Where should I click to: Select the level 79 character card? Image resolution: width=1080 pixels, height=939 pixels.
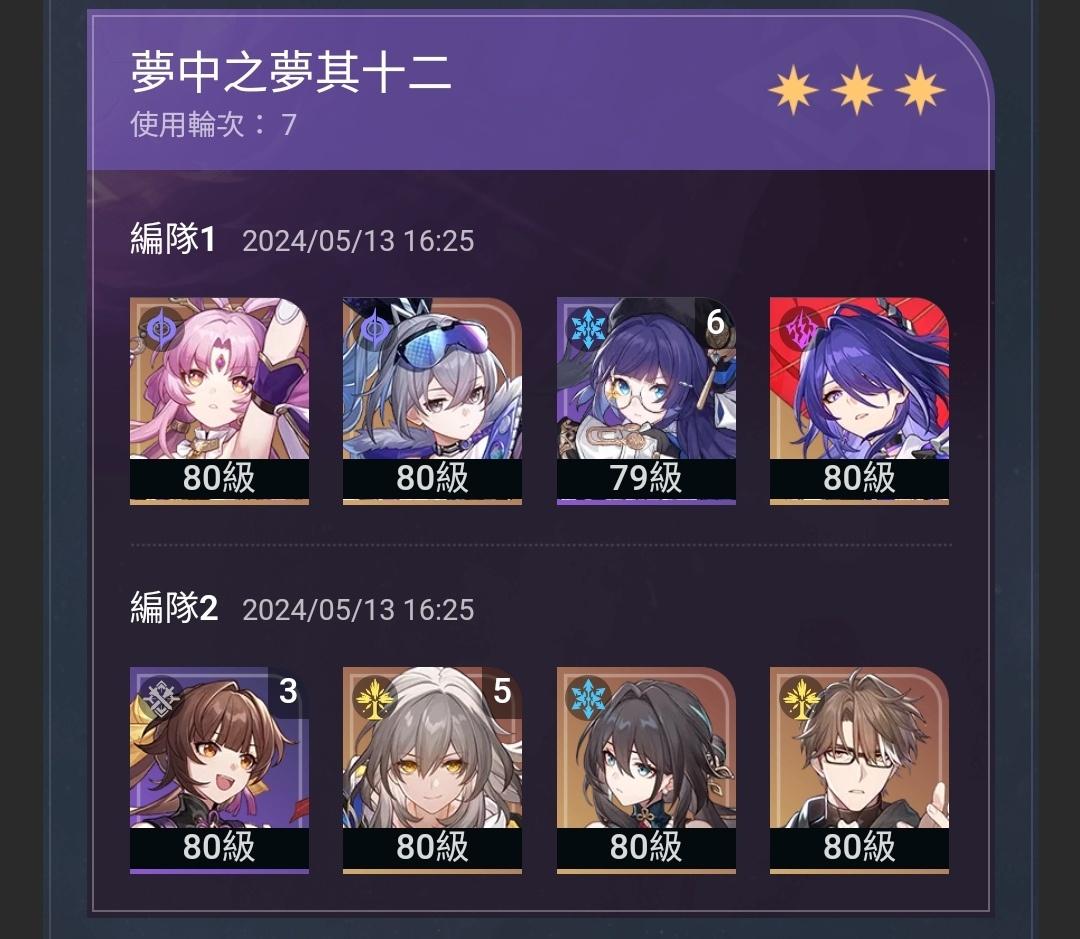646,401
